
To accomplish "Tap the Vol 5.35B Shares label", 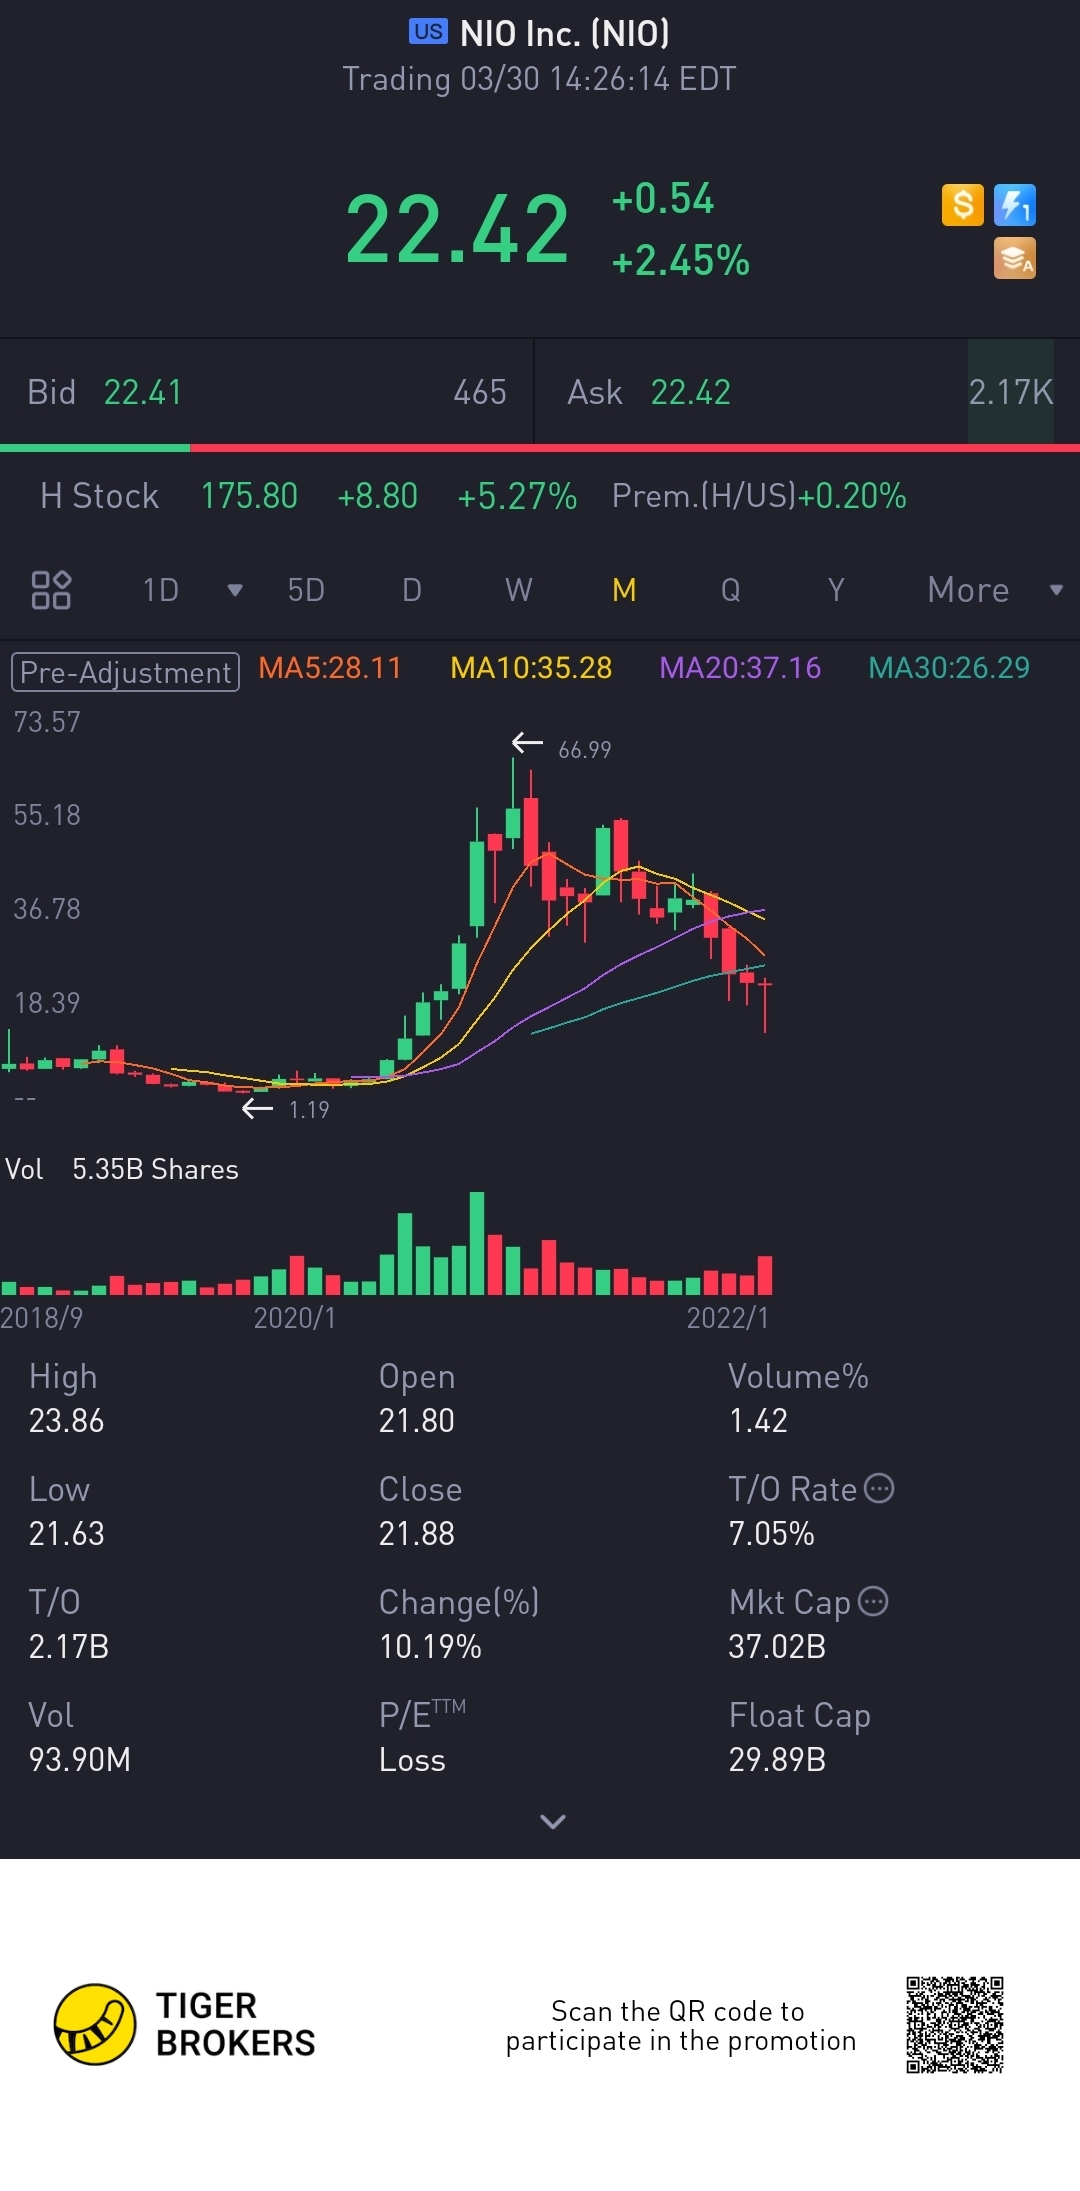I will (122, 1169).
